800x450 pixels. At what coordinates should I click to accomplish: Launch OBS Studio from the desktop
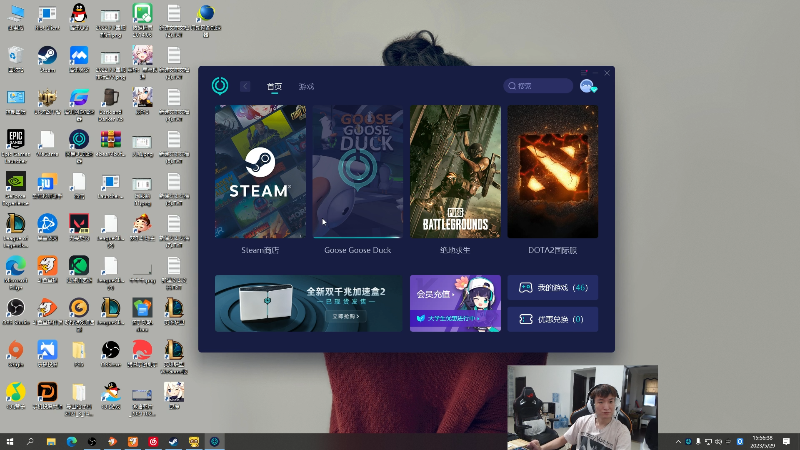[x=16, y=311]
